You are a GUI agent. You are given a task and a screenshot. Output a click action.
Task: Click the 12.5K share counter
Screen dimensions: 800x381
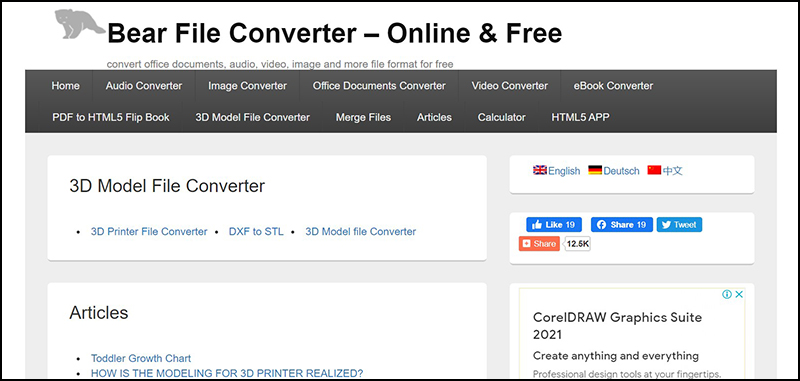(578, 244)
